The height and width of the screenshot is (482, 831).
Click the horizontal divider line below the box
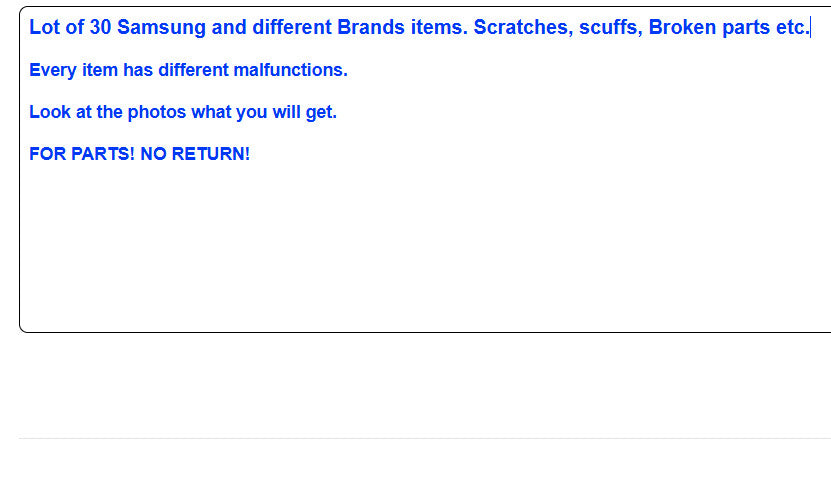coord(424,439)
